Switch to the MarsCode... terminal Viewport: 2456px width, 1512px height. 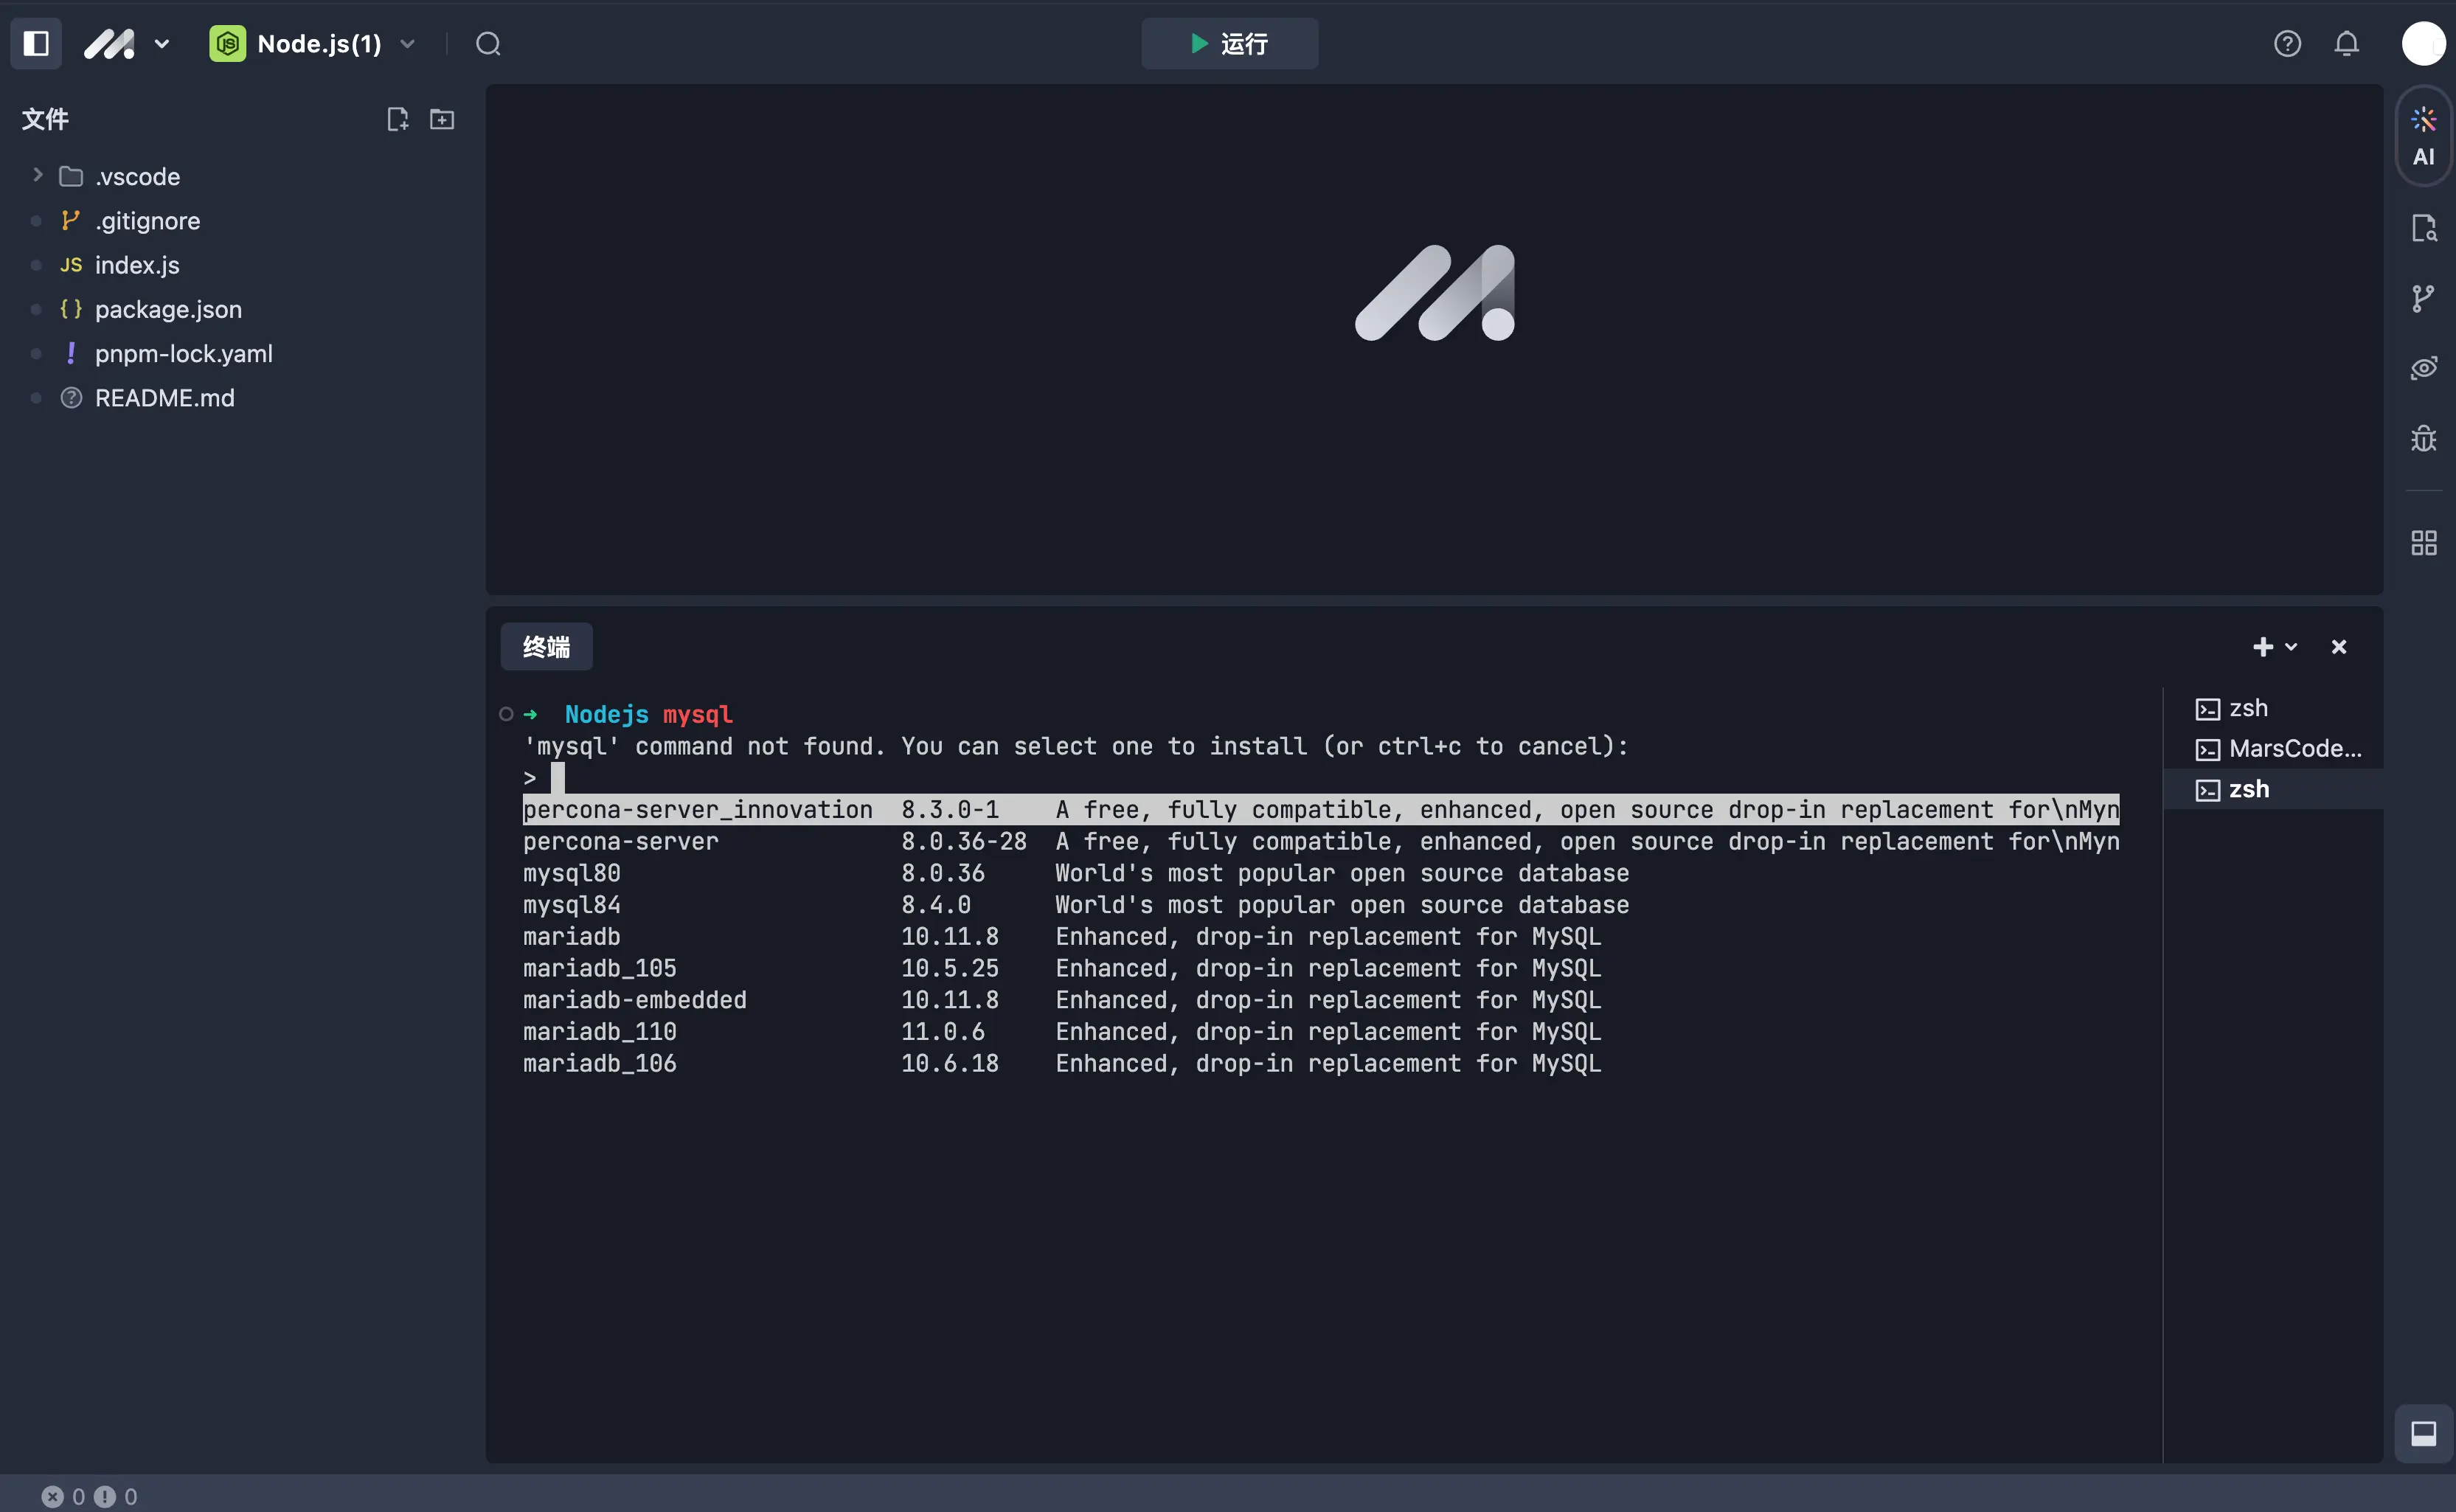pyautogui.click(x=2273, y=749)
